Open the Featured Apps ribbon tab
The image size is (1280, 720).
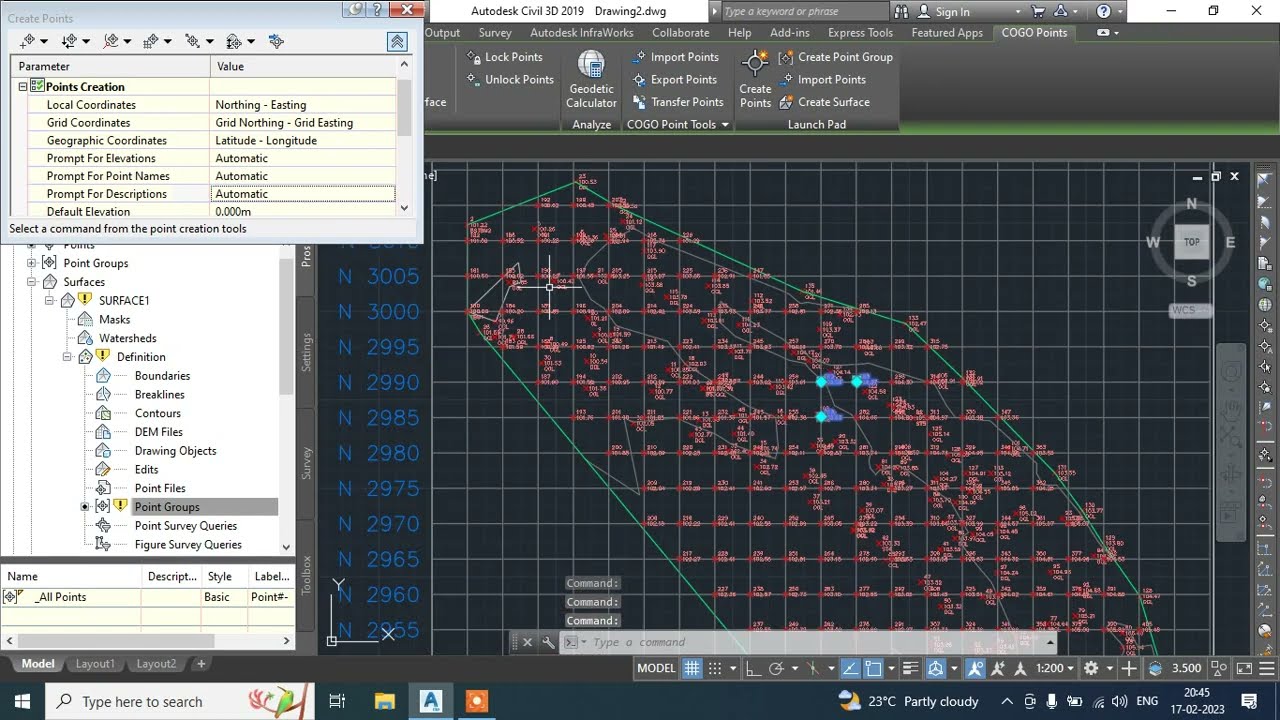coord(947,32)
